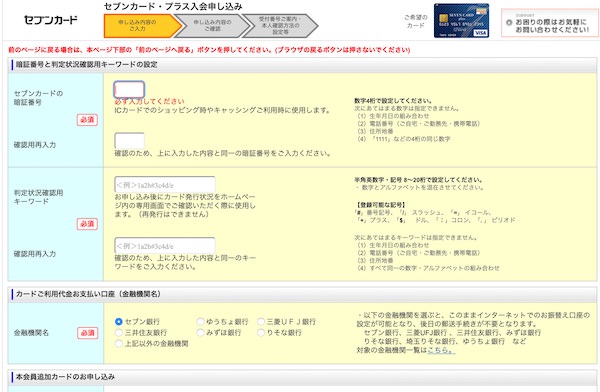Click the Seven Card Plus VISA card image
600x392 pixels.
pos(461,21)
